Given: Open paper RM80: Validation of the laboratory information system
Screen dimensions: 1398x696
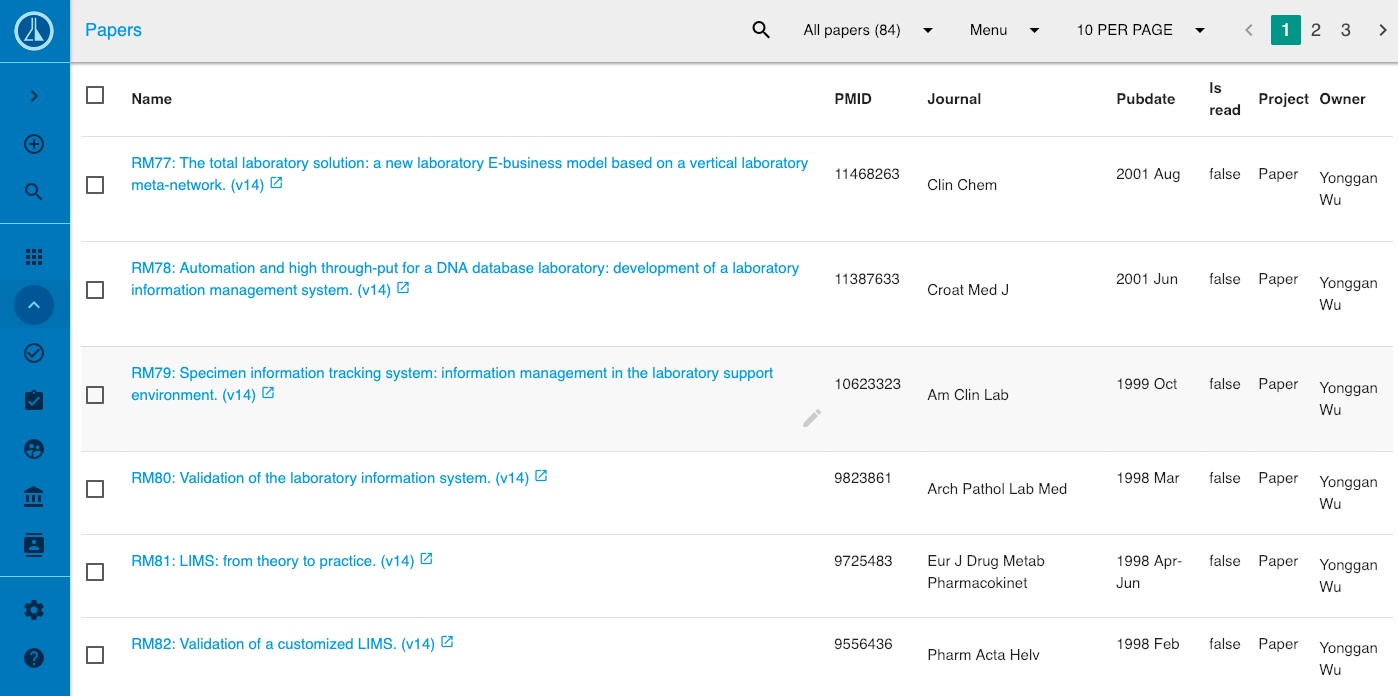Looking at the screenshot, I should 330,478.
